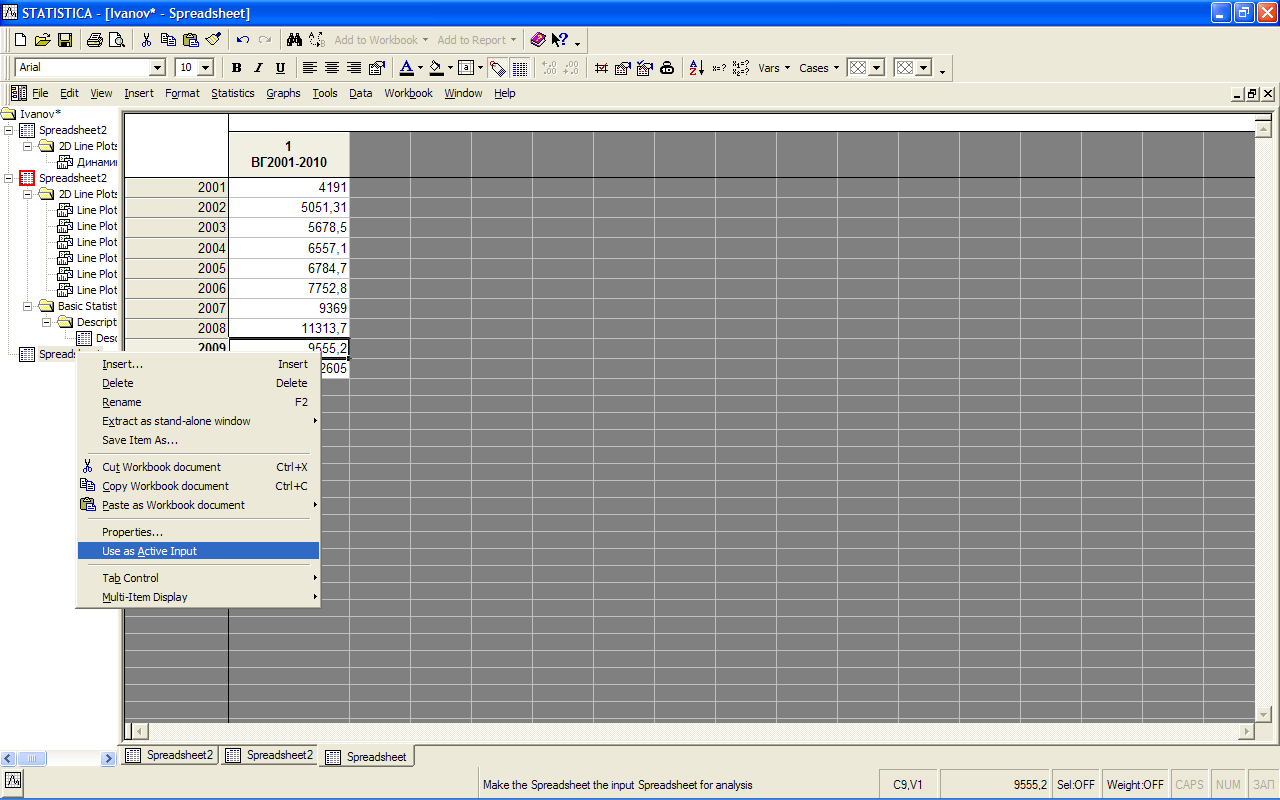Click Properties... in the context menu
The image size is (1280, 800).
click(x=198, y=532)
